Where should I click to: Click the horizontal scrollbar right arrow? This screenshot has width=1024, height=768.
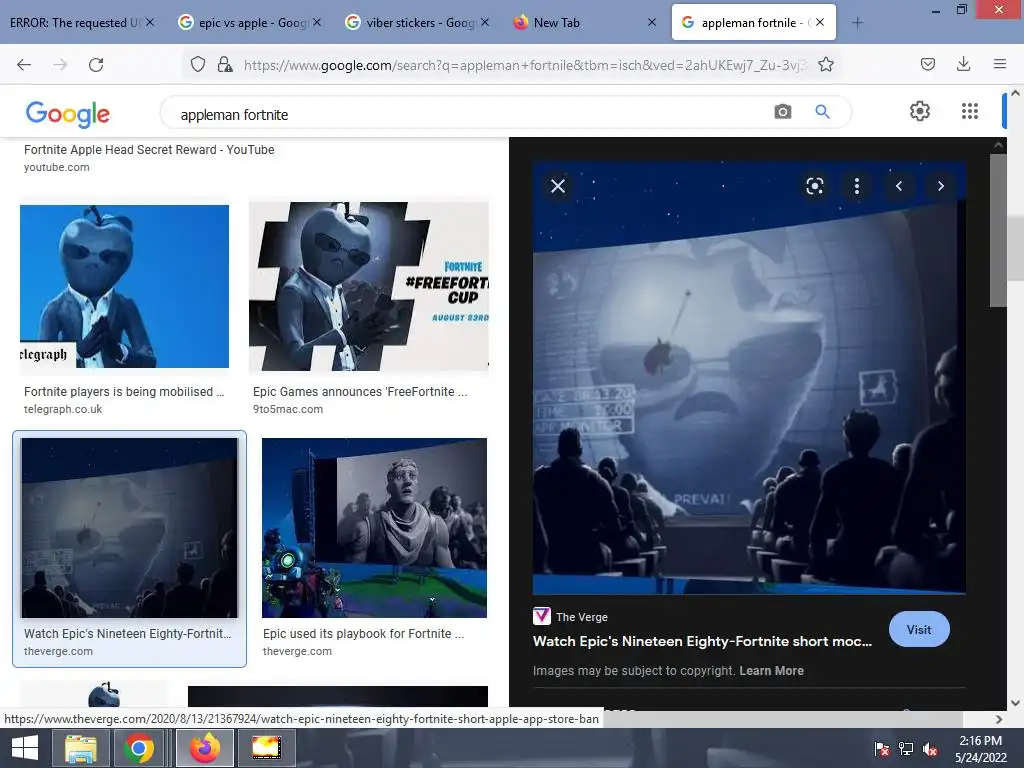coord(999,720)
